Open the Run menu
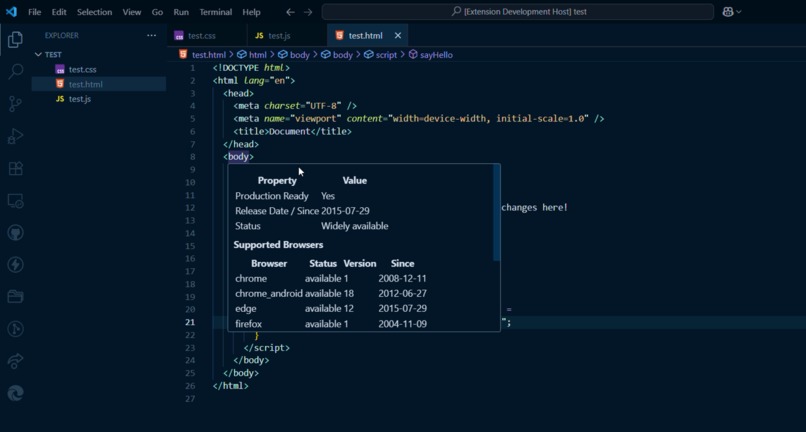The image size is (806, 432). coord(181,12)
